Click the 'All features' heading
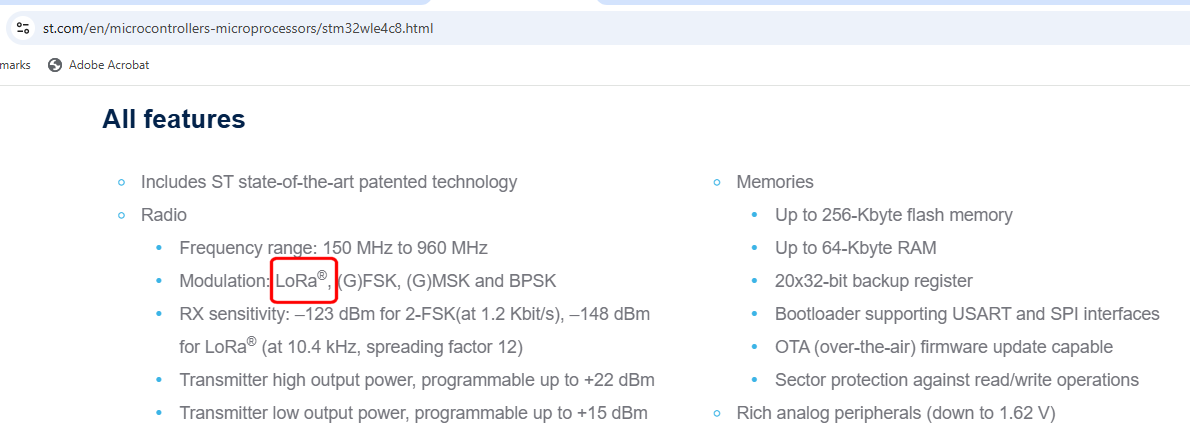Image resolution: width=1190 pixels, height=426 pixels. coord(173,119)
